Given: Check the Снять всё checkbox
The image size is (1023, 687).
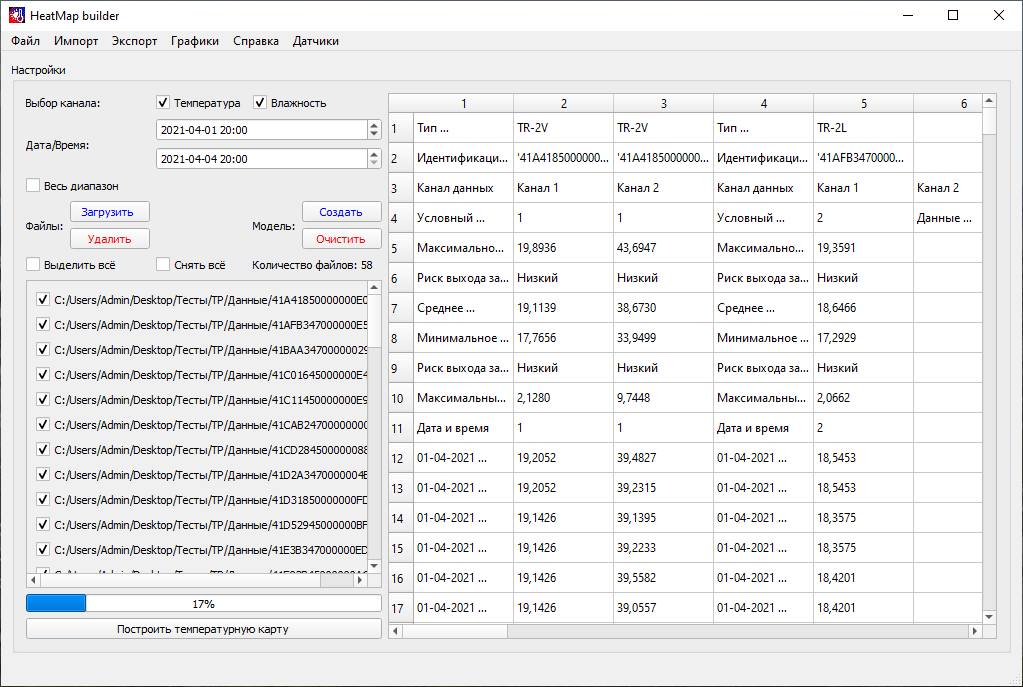Looking at the screenshot, I should (163, 265).
